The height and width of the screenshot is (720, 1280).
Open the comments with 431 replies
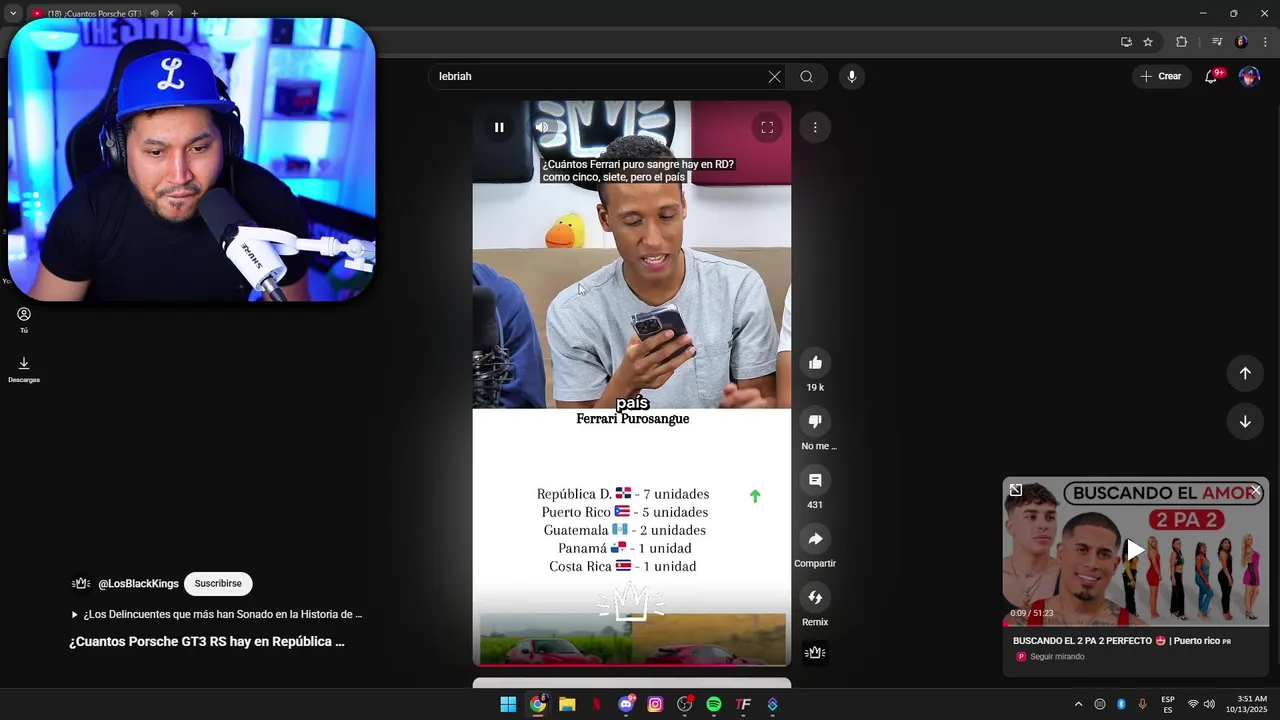click(815, 480)
